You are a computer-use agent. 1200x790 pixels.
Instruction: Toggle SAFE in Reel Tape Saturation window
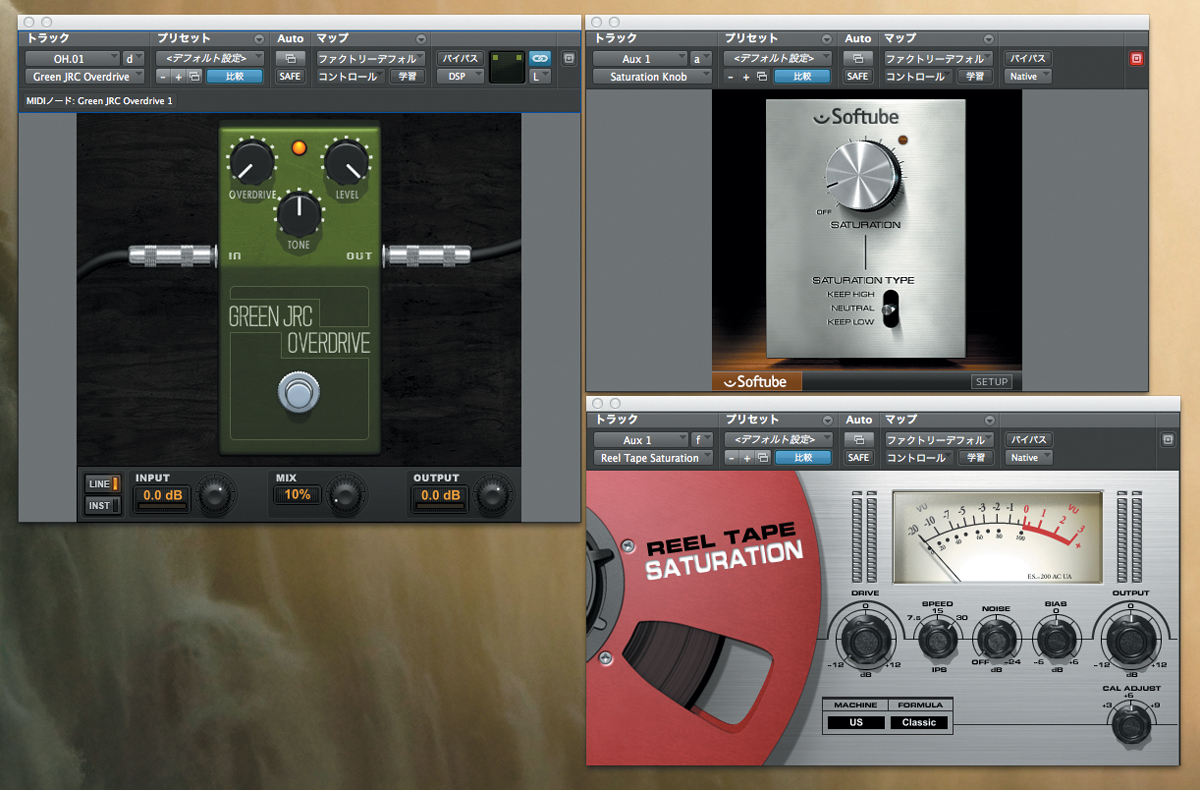pyautogui.click(x=858, y=458)
